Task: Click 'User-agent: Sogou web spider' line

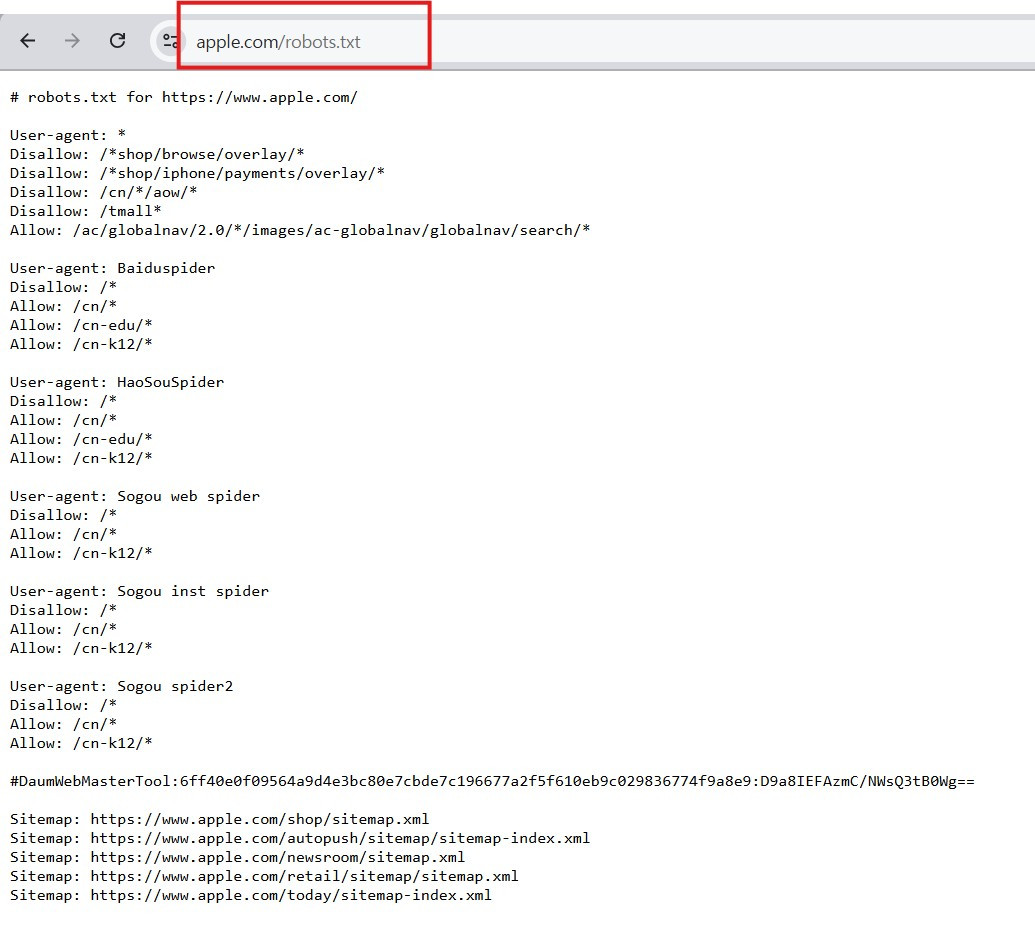Action: point(135,496)
